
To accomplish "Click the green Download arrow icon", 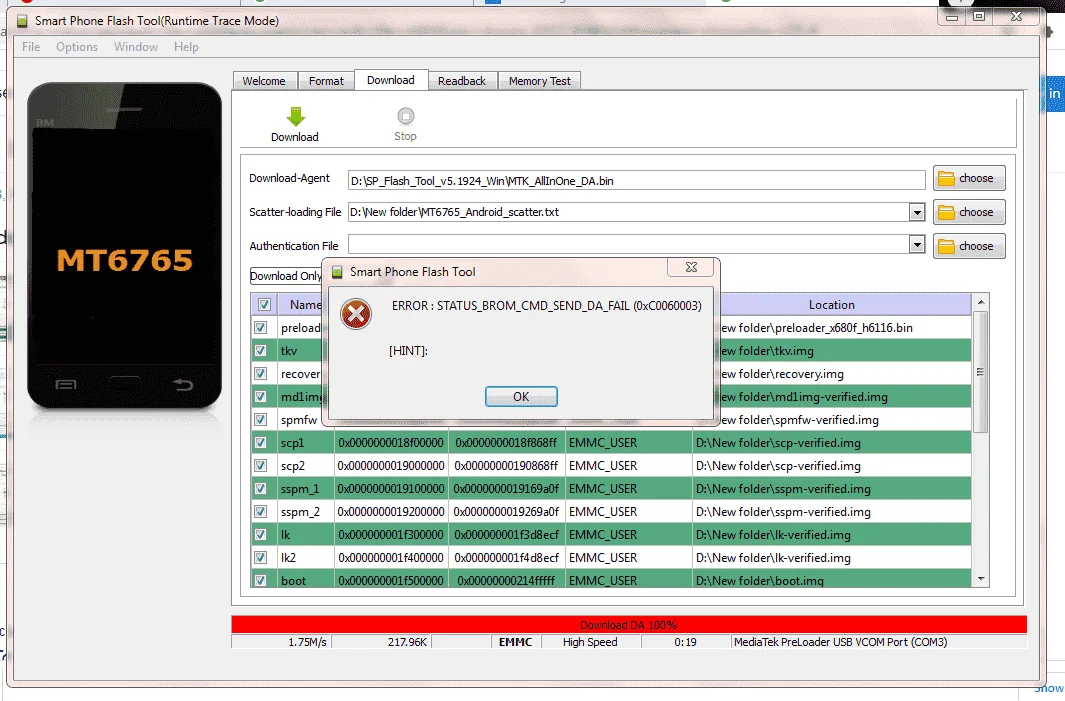I will (x=295, y=116).
